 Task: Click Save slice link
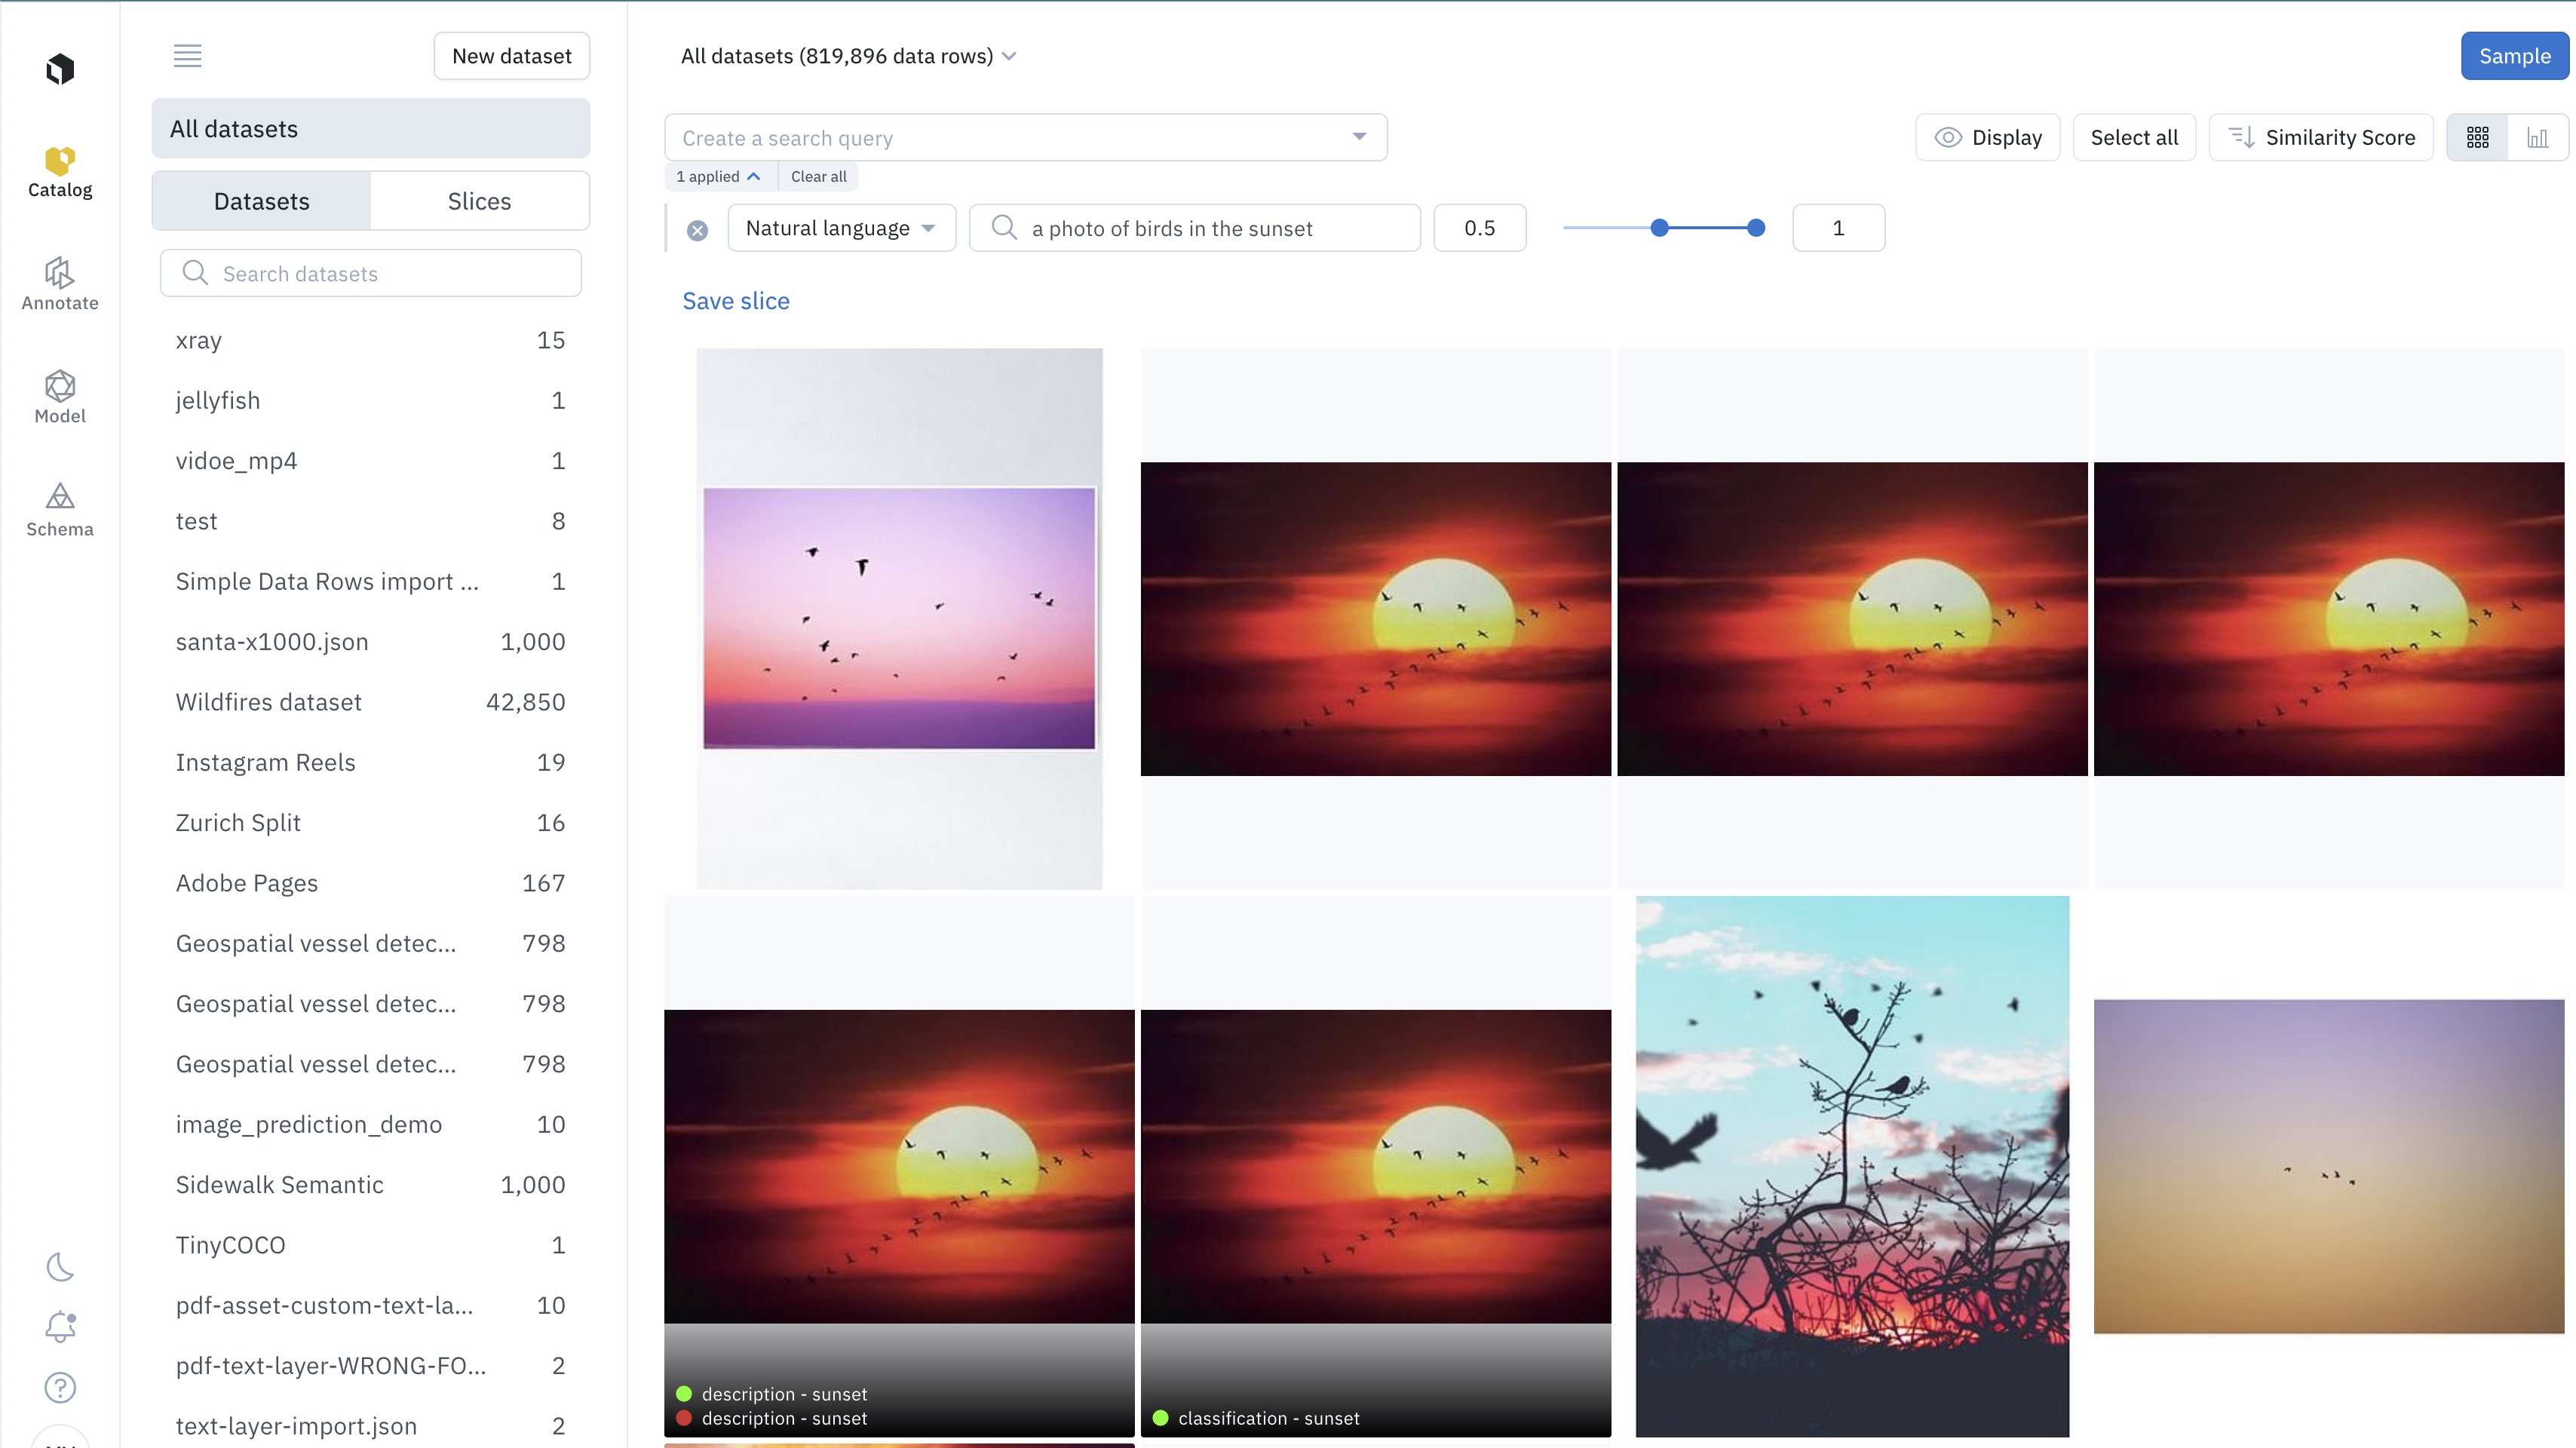pyautogui.click(x=736, y=301)
